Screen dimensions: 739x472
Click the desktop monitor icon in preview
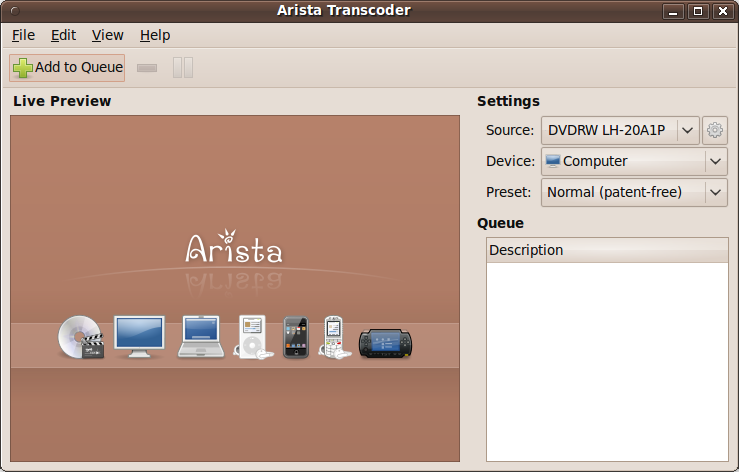click(x=140, y=337)
